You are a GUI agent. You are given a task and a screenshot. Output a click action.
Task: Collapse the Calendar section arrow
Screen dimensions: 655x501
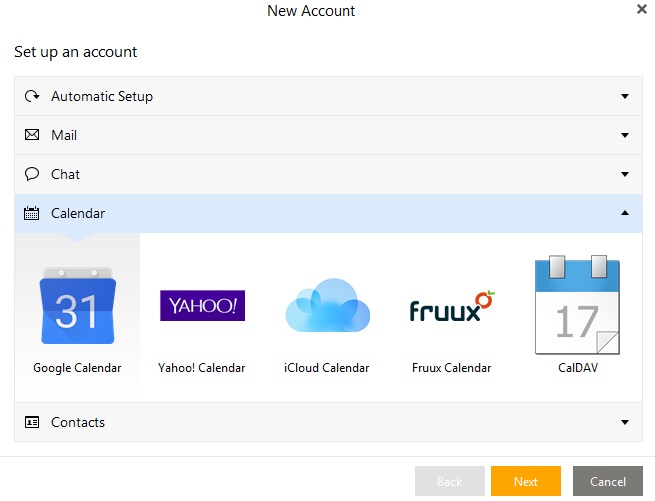625,213
